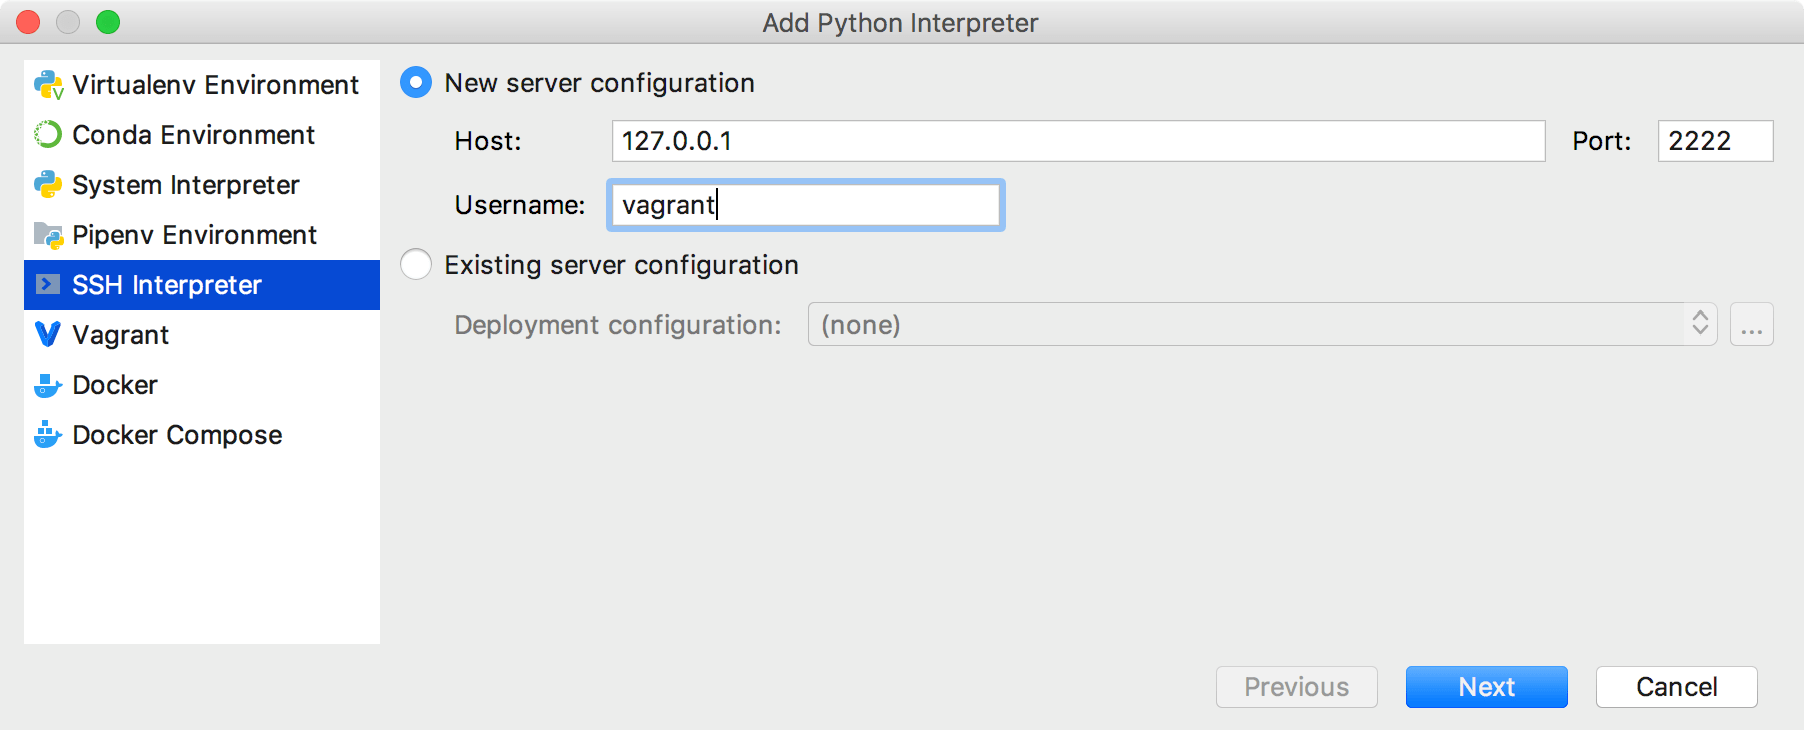Screen dimensions: 1804x730
Task: Click the Docker Compose icon
Action: coord(48,435)
